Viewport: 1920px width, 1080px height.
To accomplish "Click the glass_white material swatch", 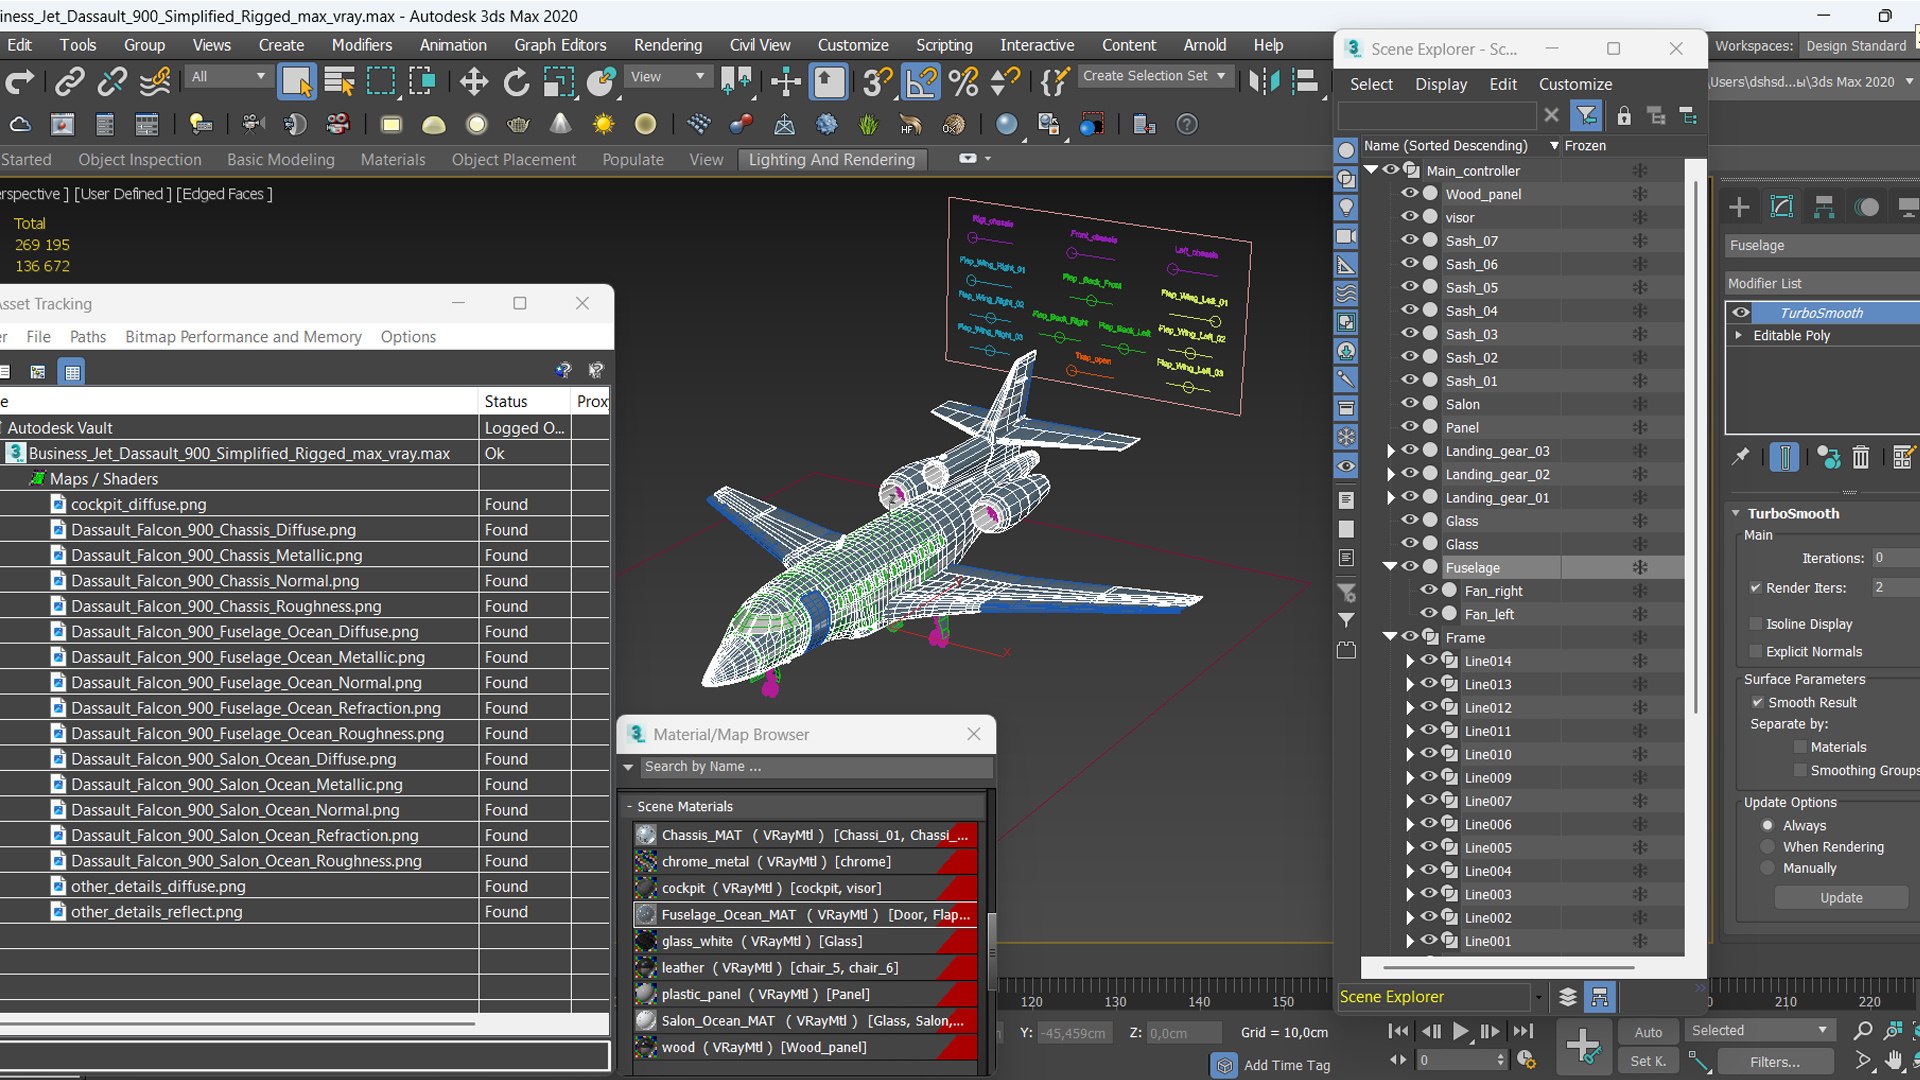I will [x=647, y=941].
